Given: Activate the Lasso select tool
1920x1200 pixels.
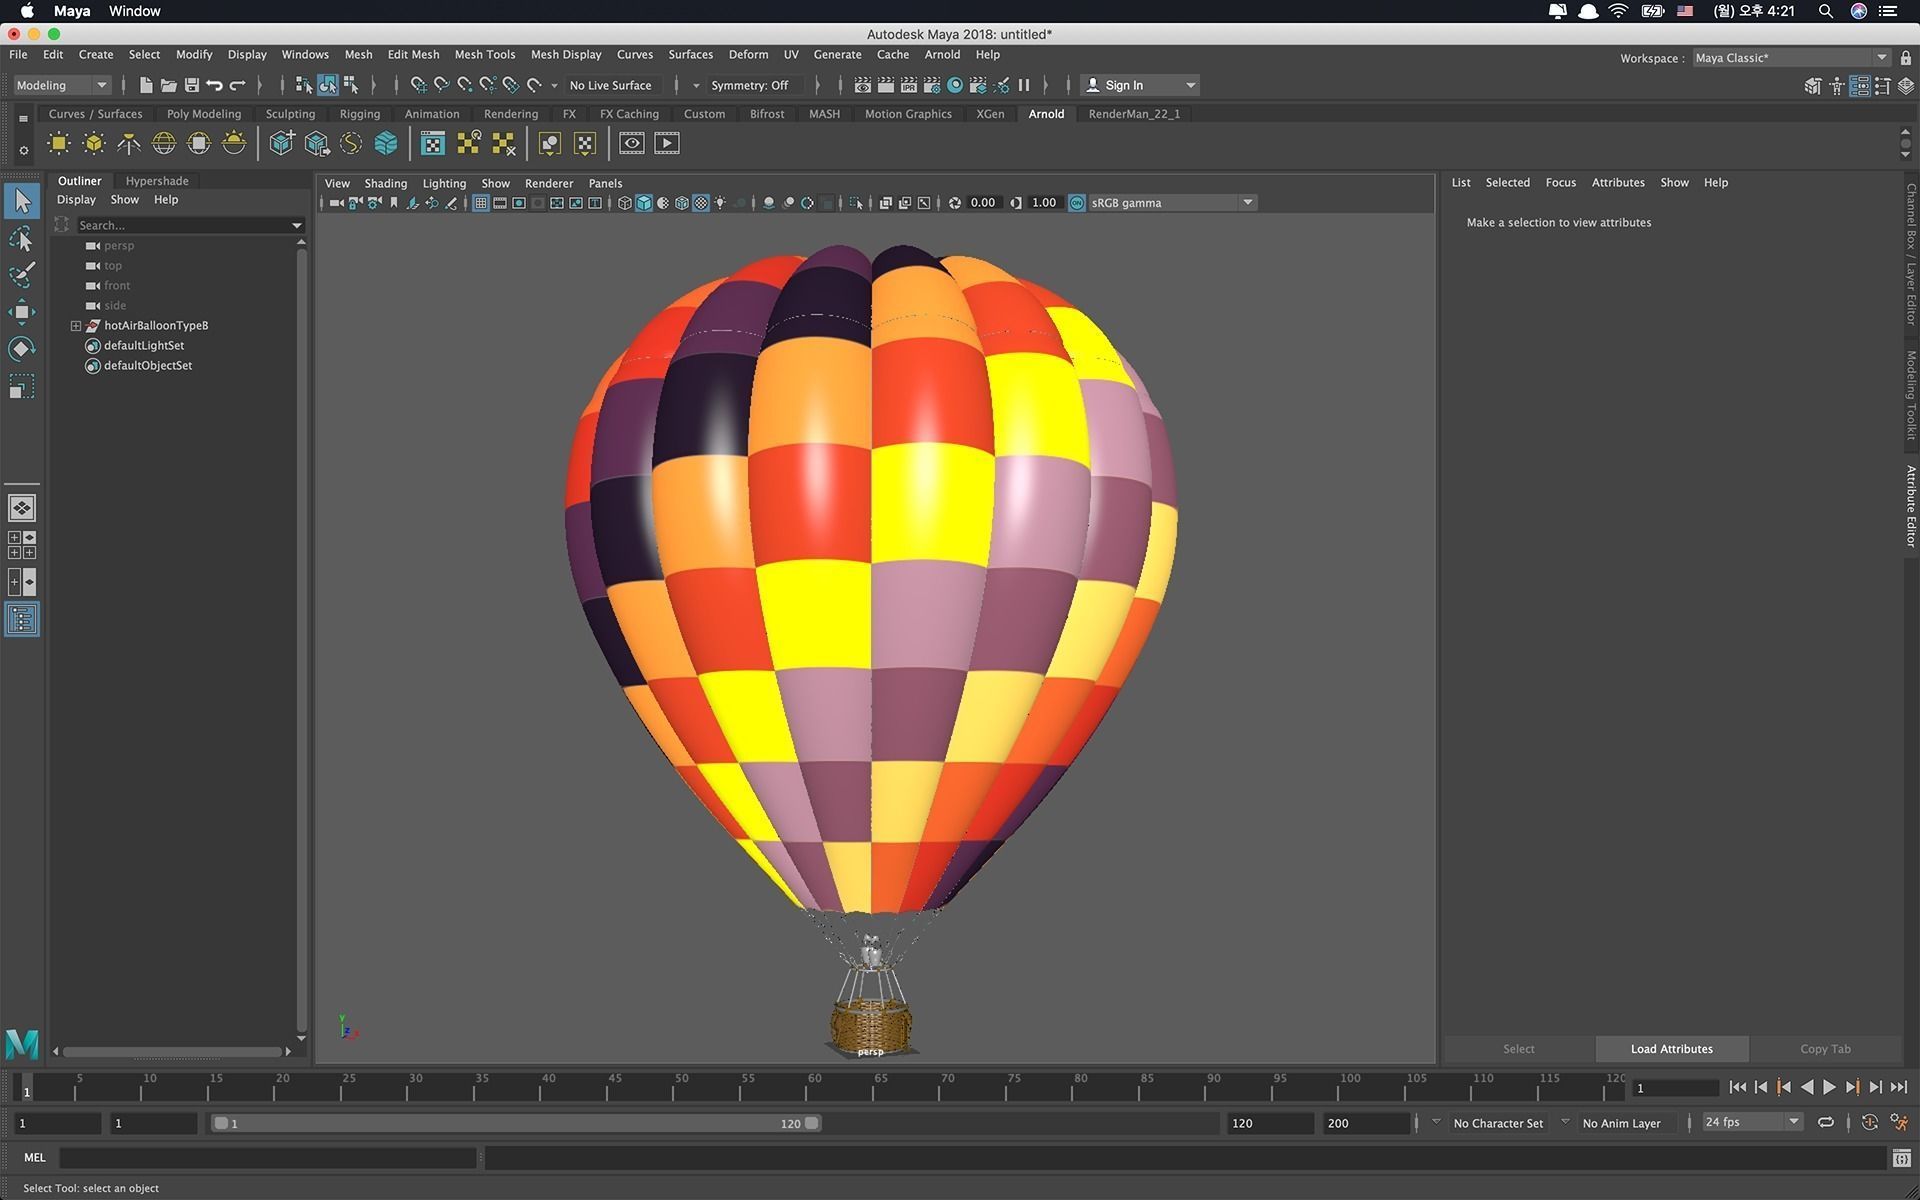Looking at the screenshot, I should click(x=21, y=238).
